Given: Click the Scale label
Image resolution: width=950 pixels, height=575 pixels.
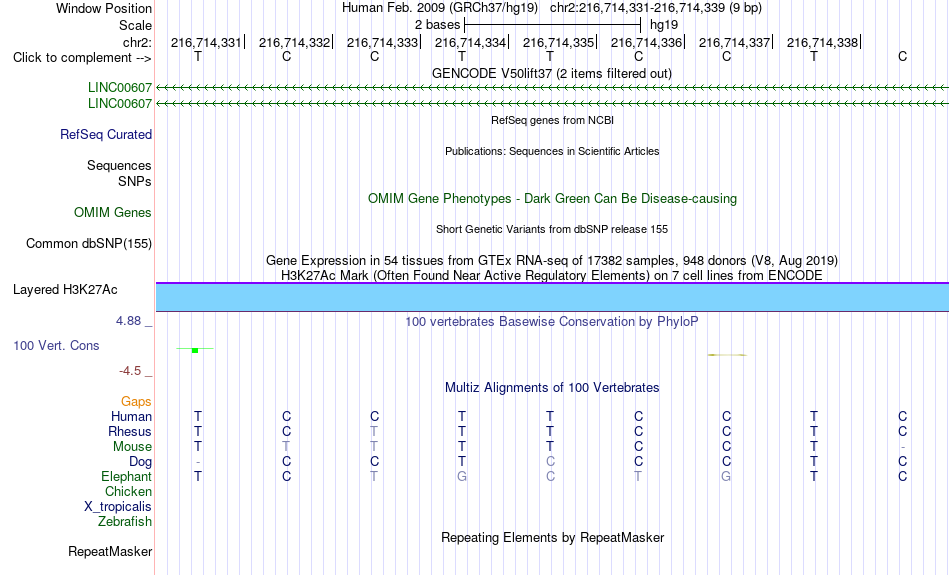Looking at the screenshot, I should click(x=136, y=25).
